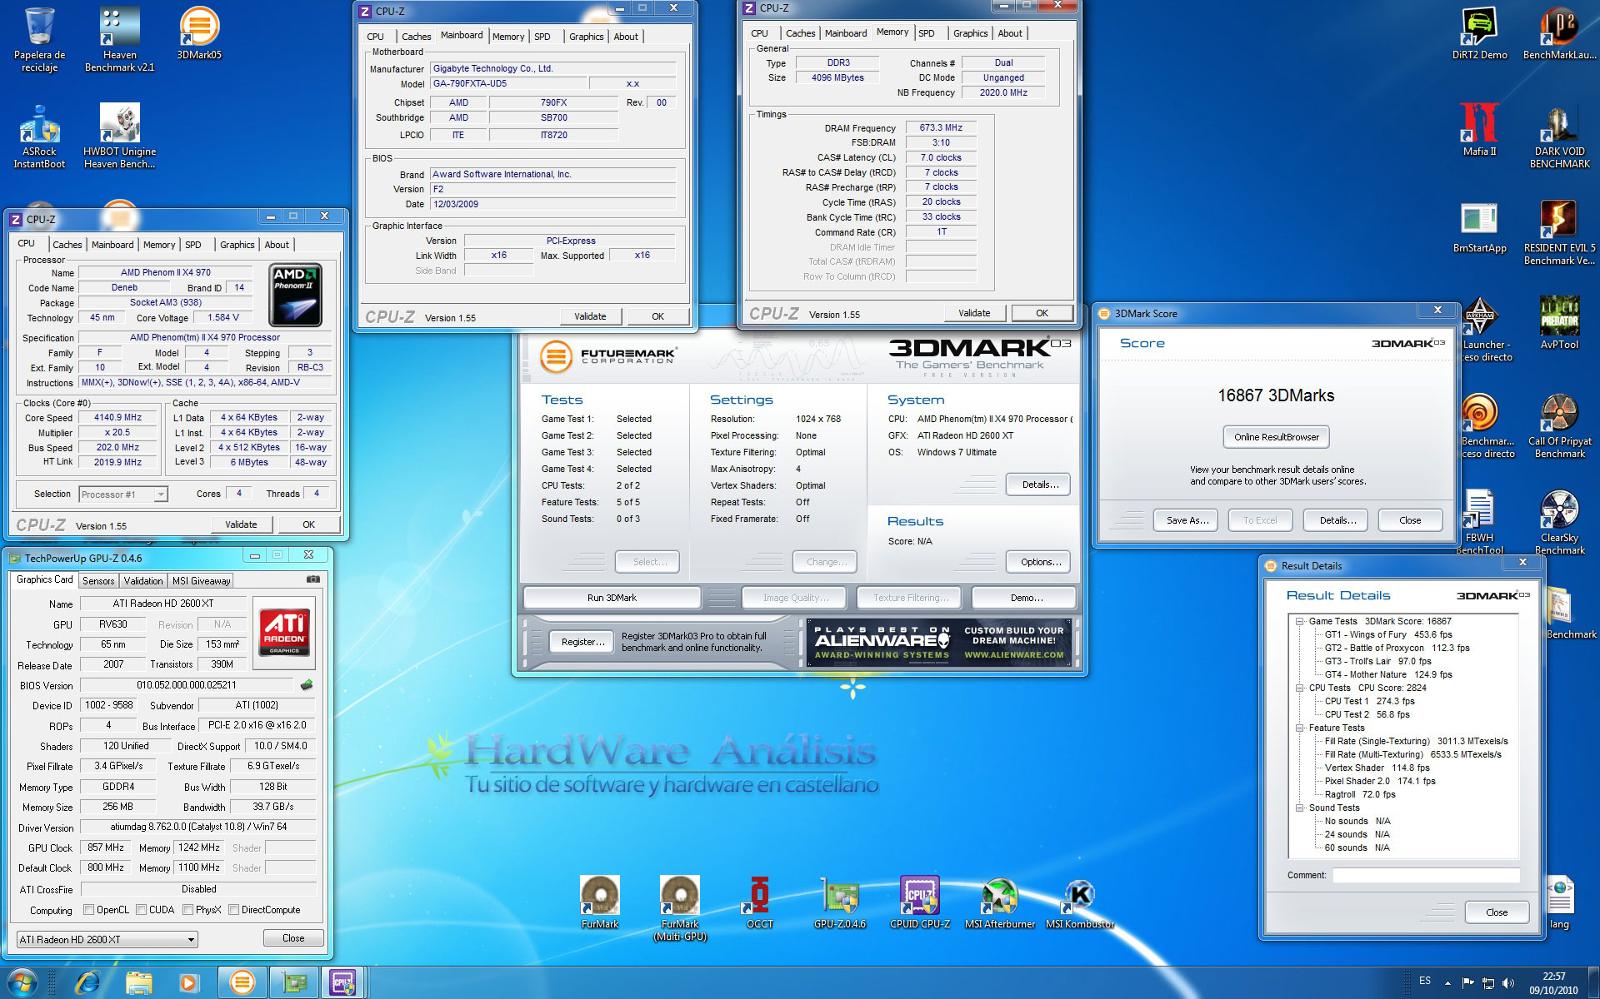The image size is (1600, 999).
Task: Click Validate in the CPU-Z Memory window
Action: click(974, 313)
